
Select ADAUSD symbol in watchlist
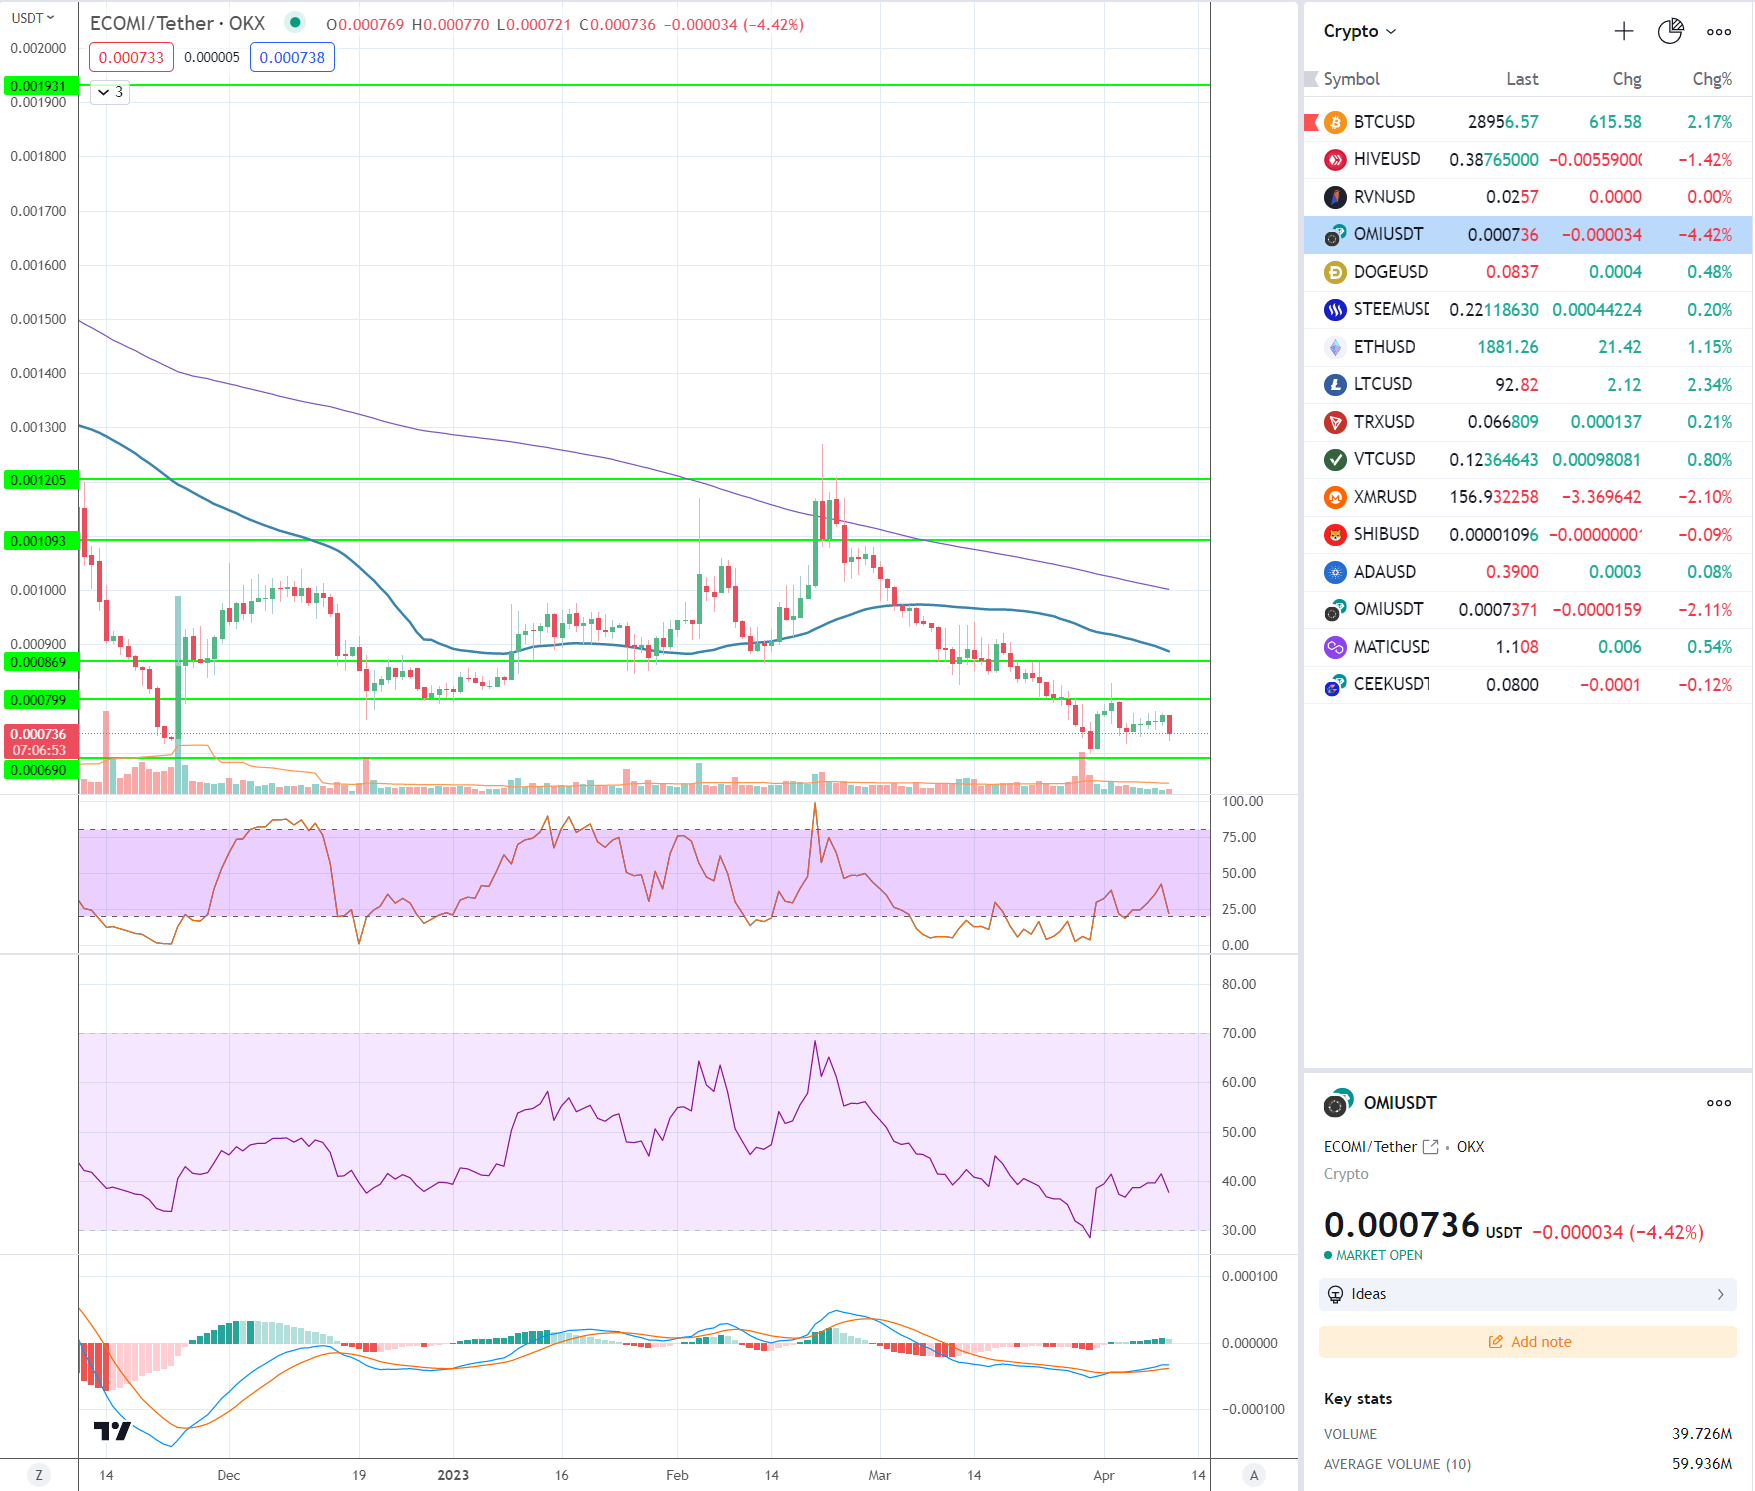click(1385, 572)
